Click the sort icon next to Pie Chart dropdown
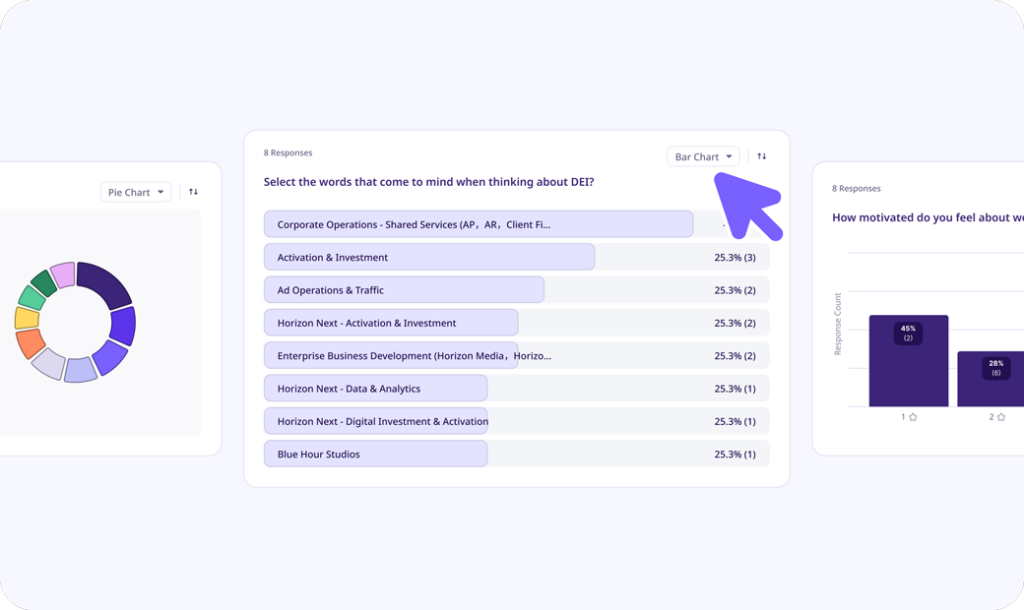 [193, 191]
